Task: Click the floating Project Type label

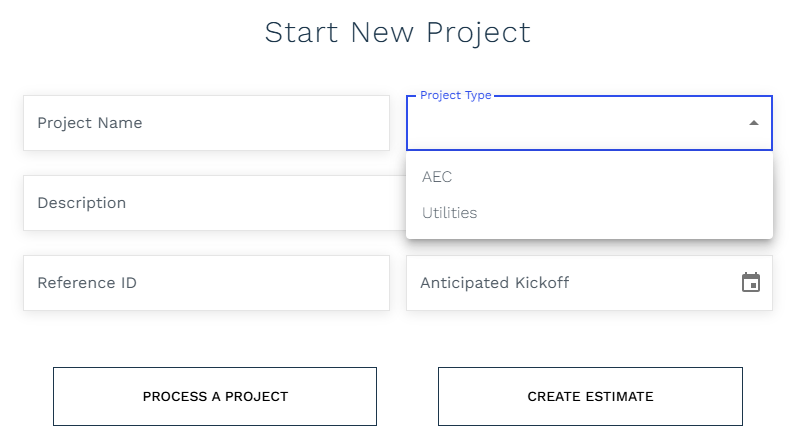Action: [455, 95]
